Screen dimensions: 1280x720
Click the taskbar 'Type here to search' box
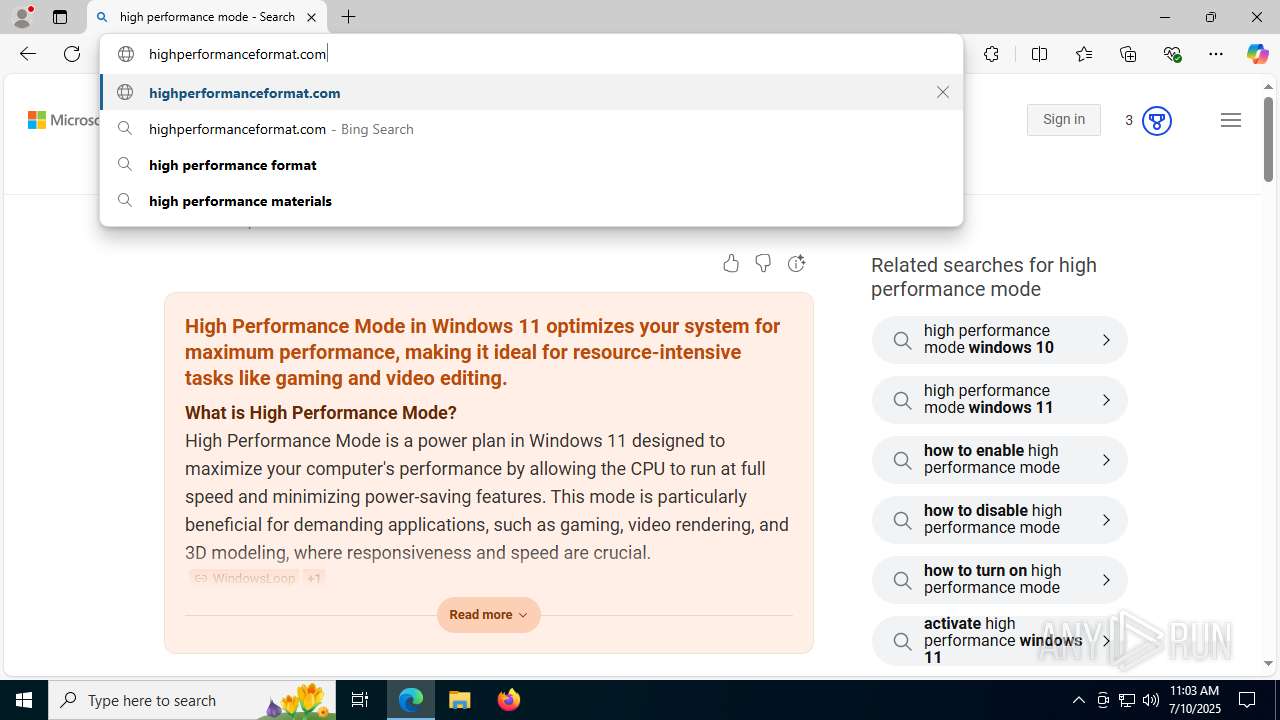click(x=192, y=700)
